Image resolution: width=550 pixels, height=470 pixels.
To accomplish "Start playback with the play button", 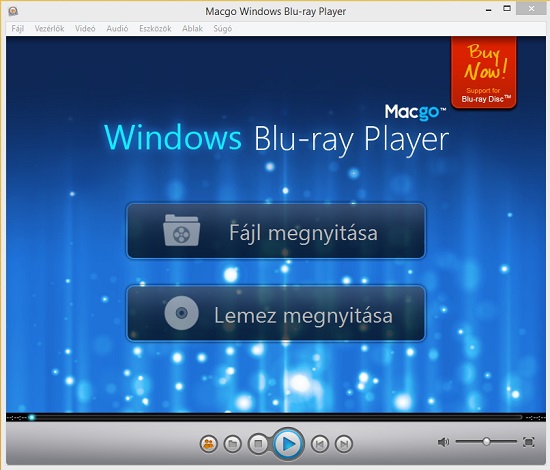I will click(288, 444).
